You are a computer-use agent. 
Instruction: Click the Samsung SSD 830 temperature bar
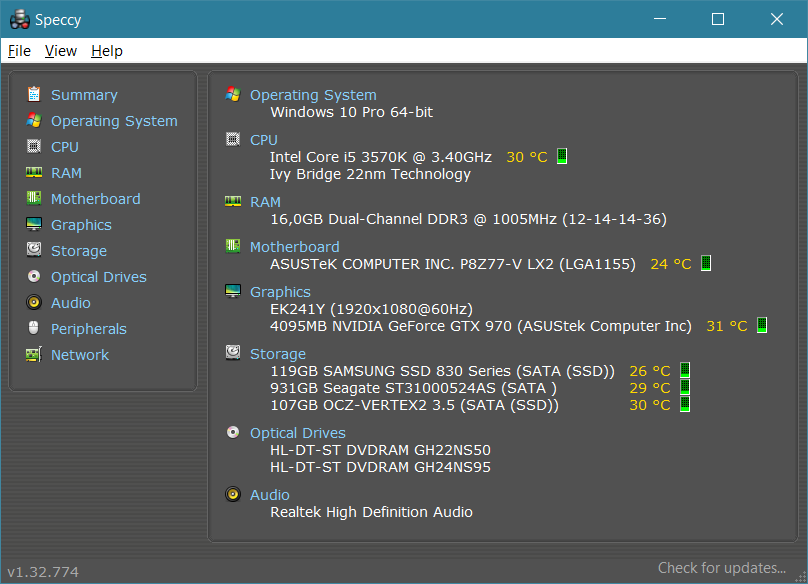click(685, 370)
